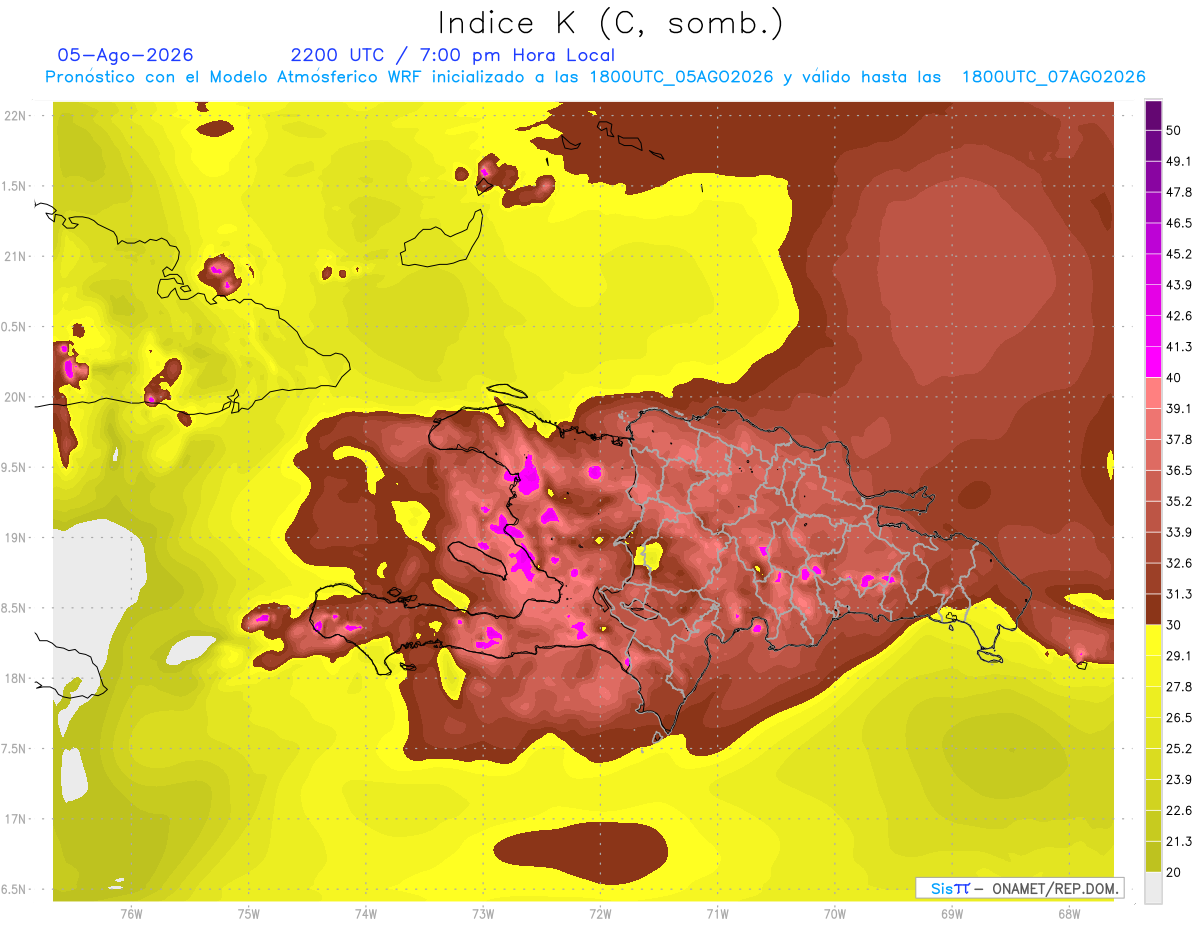
Task: Click the legend value "43.9"
Action: tap(1179, 285)
